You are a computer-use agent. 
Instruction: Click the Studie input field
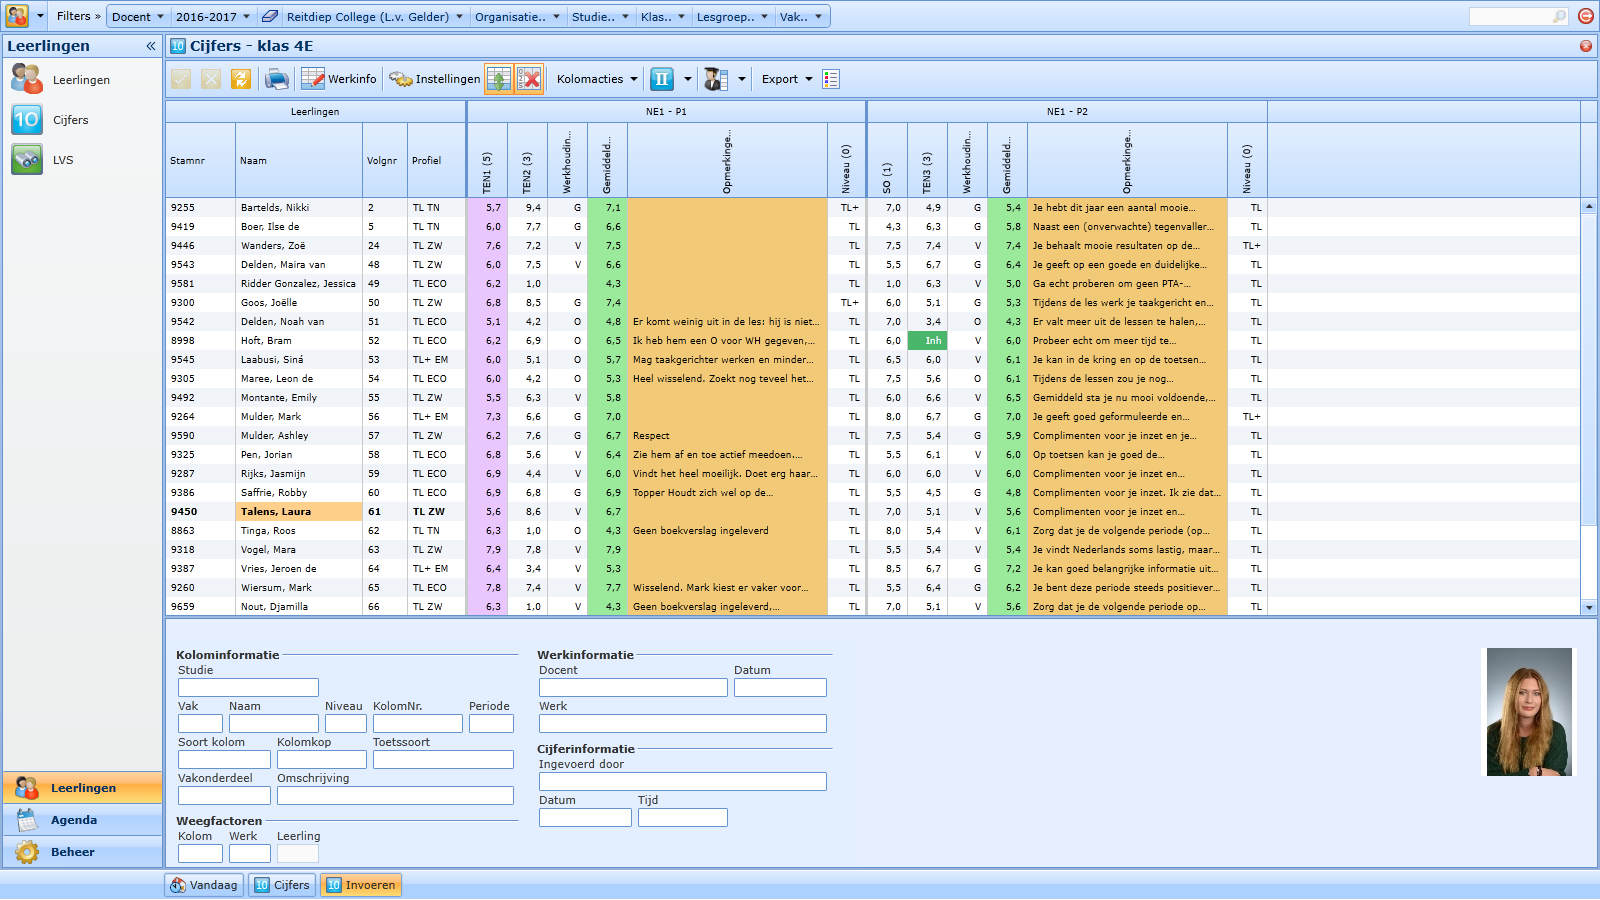pyautogui.click(x=248, y=688)
